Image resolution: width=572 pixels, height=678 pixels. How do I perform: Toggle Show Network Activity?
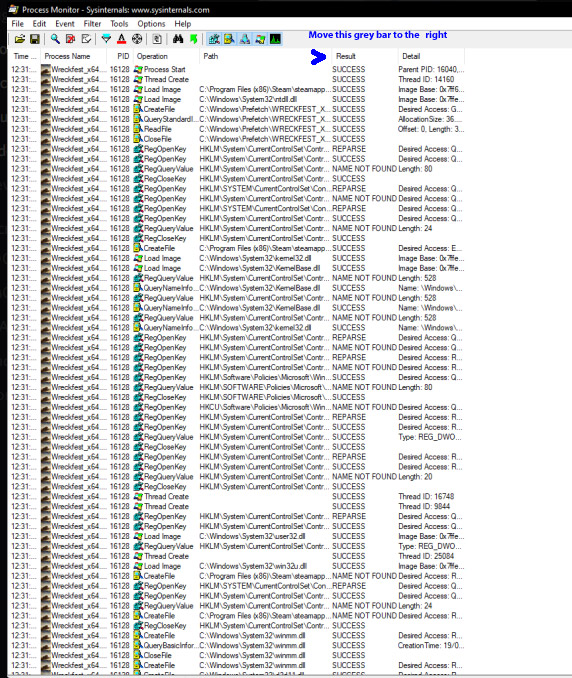(x=245, y=39)
